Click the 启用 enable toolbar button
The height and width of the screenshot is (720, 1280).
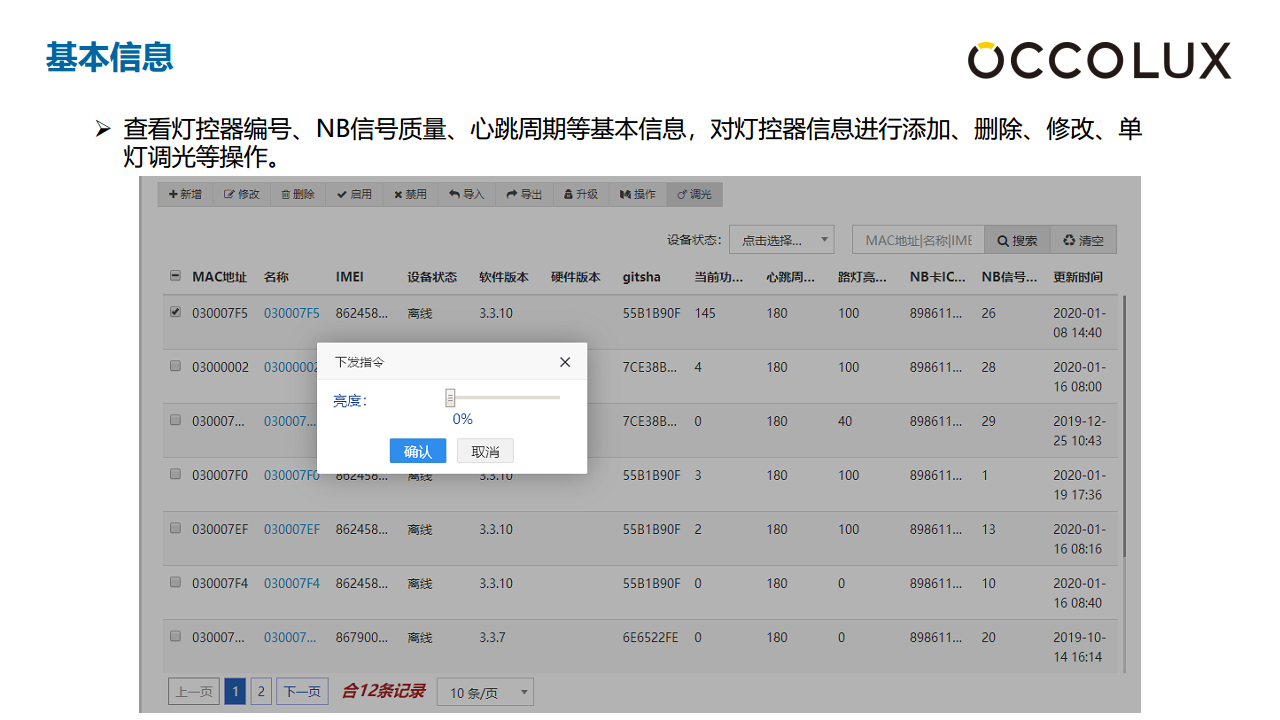tap(354, 194)
